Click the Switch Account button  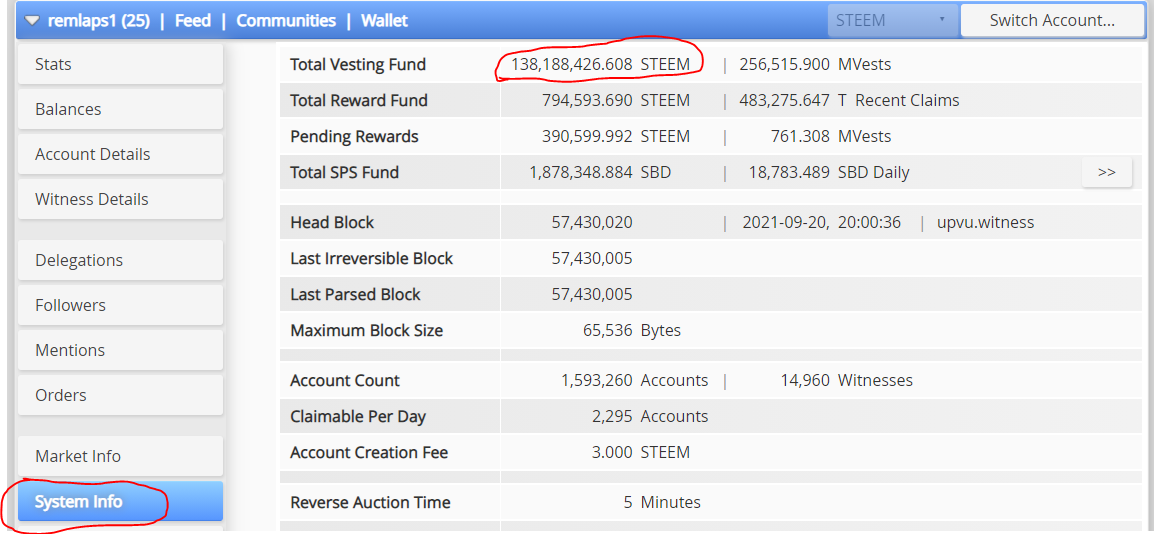click(x=1051, y=20)
